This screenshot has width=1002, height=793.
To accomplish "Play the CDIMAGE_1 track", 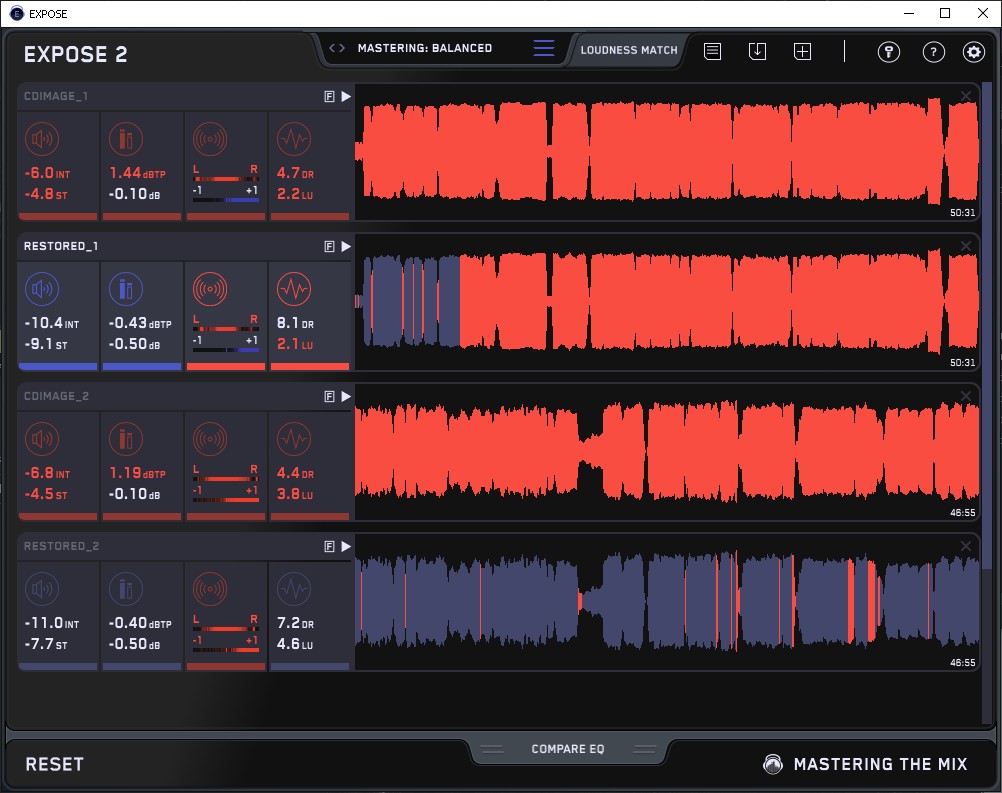I will (346, 96).
